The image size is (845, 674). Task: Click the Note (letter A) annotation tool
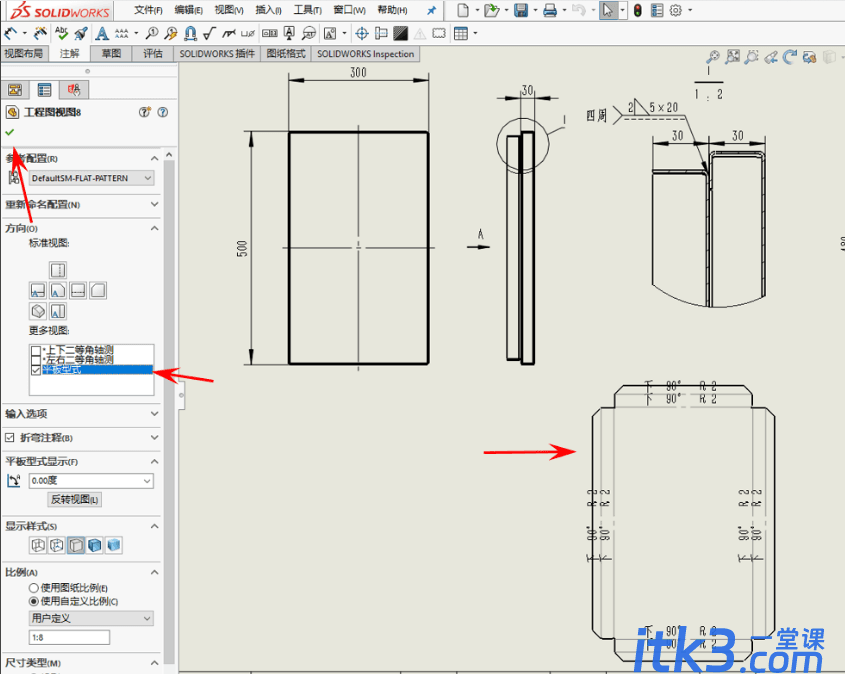(101, 33)
